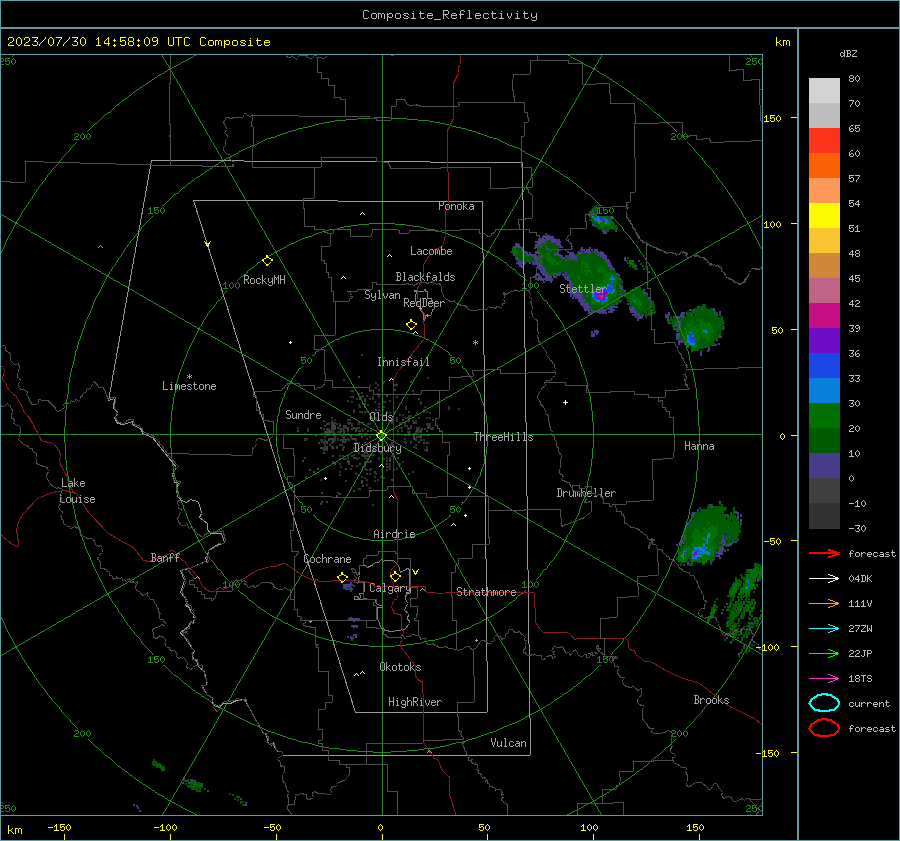
Task: Click the Okotoks label
Action: [400, 667]
